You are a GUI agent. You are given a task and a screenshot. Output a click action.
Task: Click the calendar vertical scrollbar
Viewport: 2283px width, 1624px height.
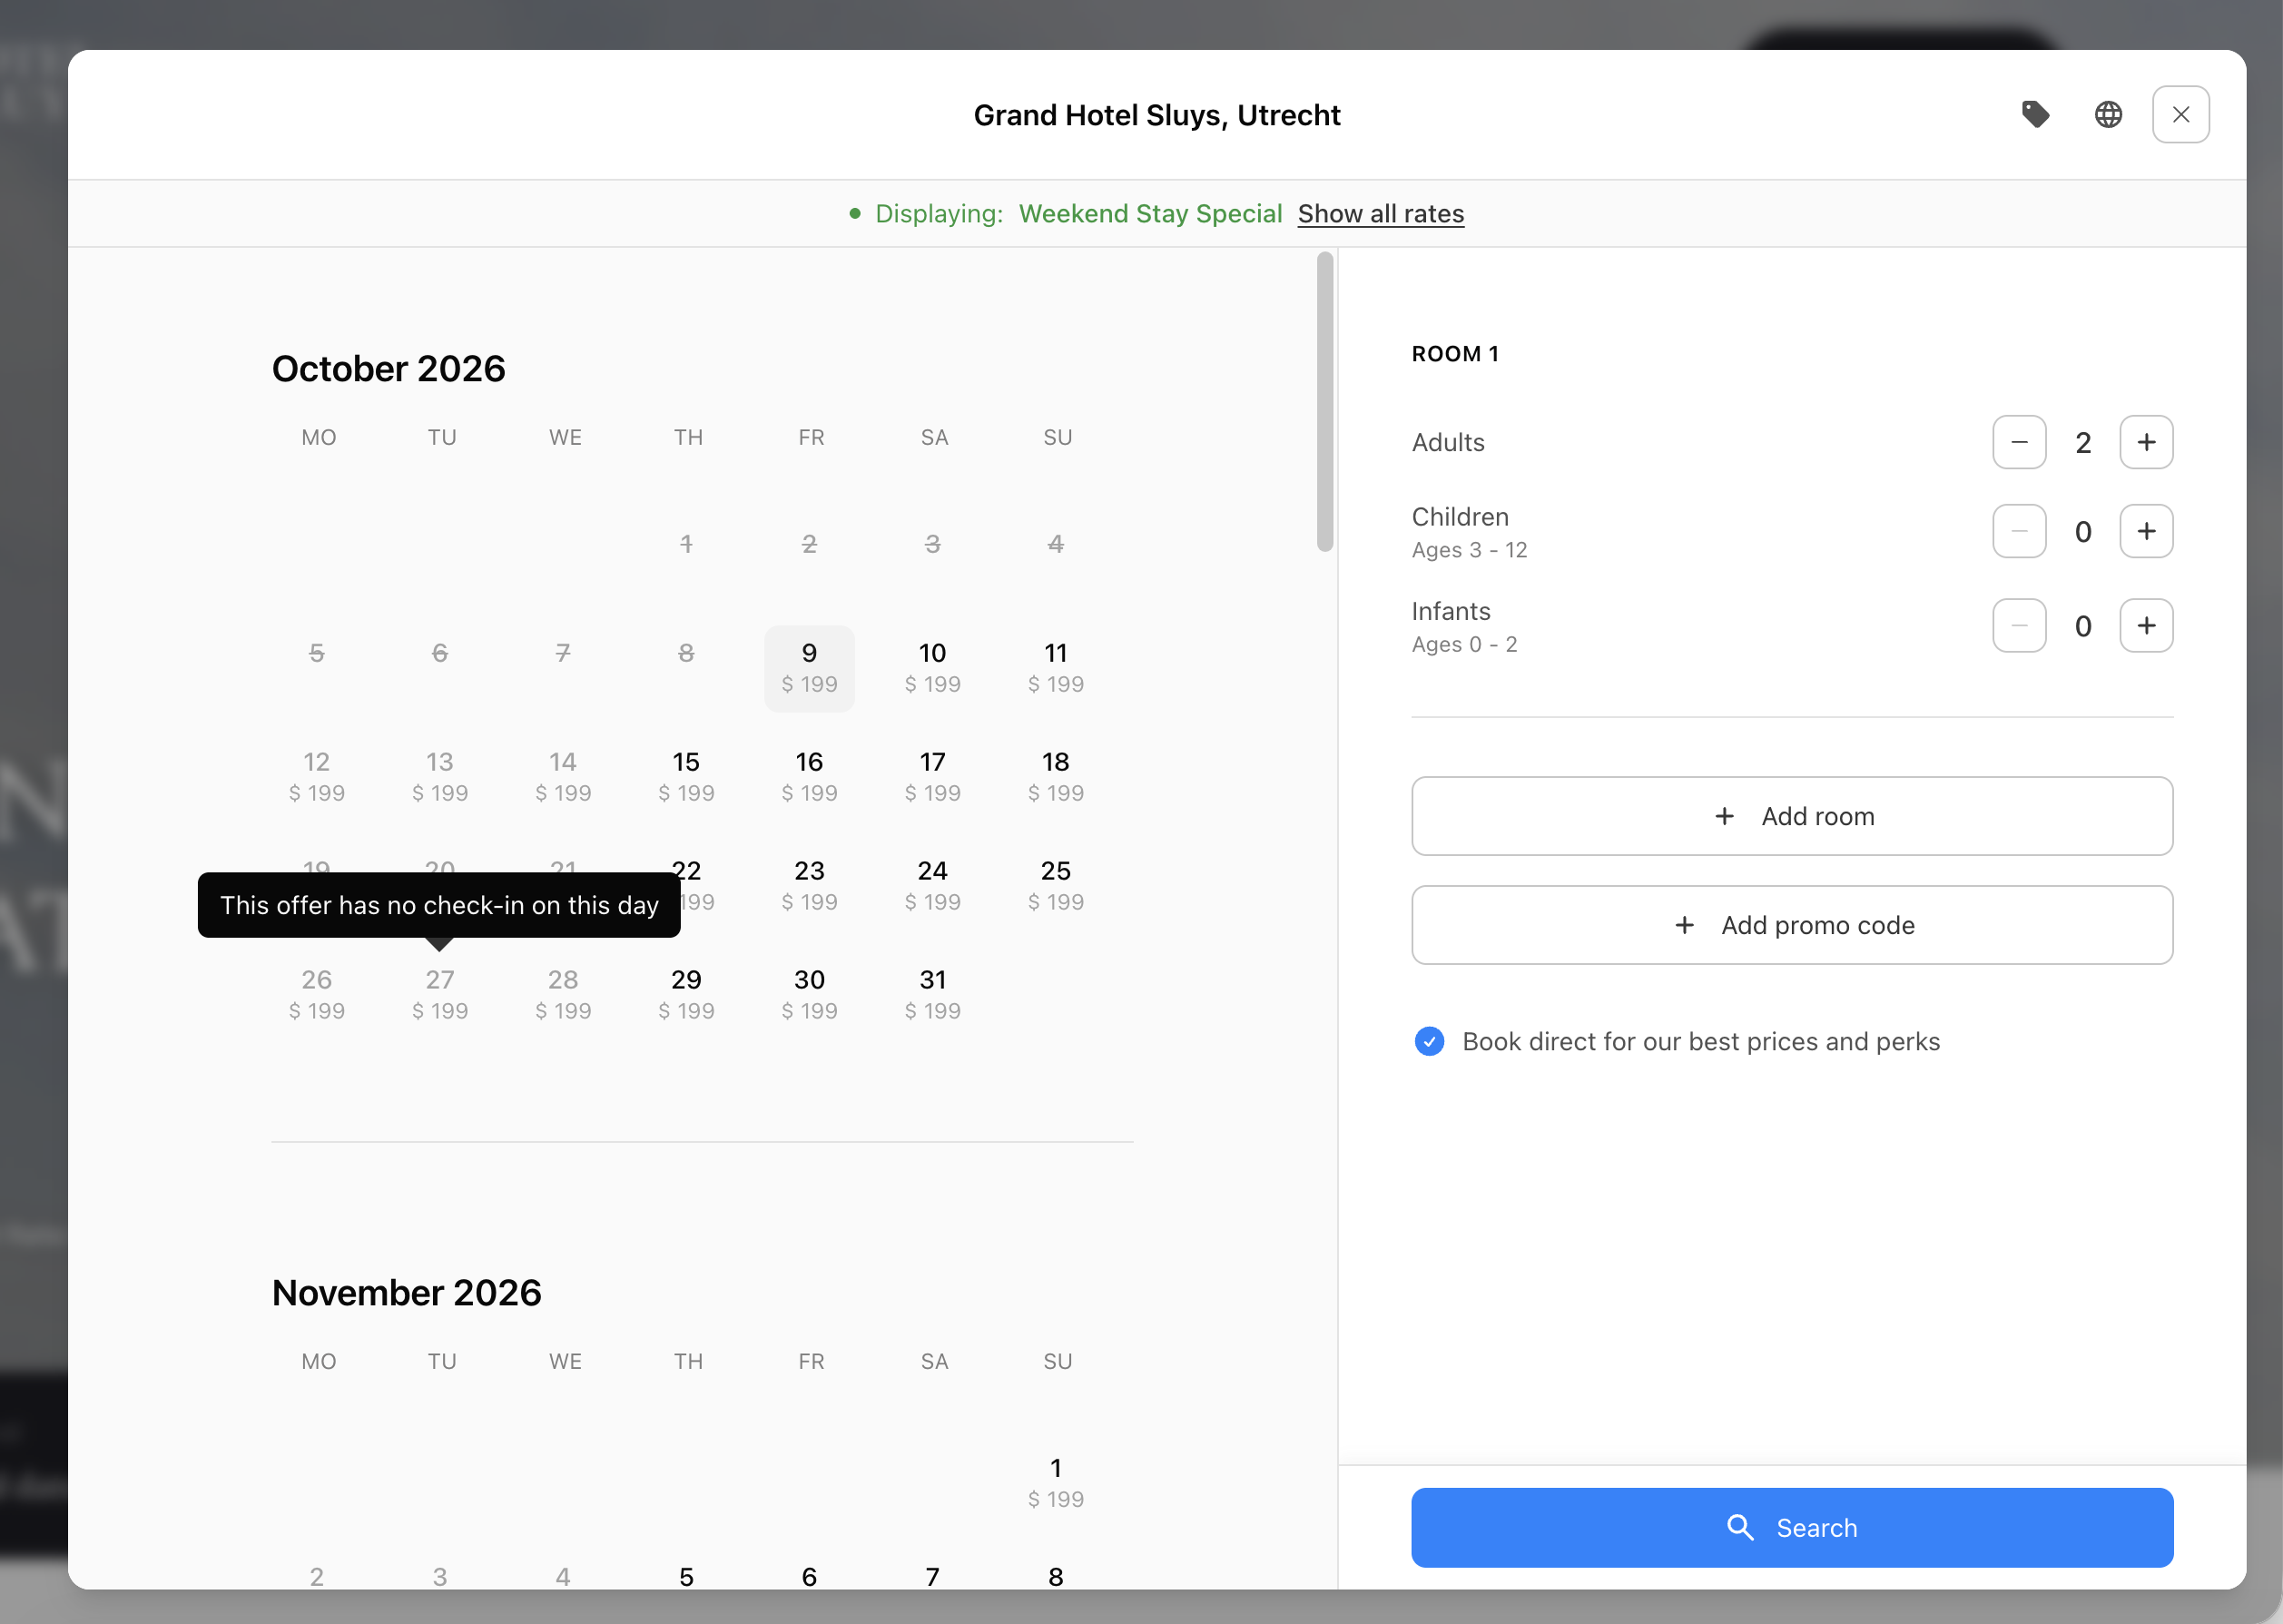[x=1325, y=401]
